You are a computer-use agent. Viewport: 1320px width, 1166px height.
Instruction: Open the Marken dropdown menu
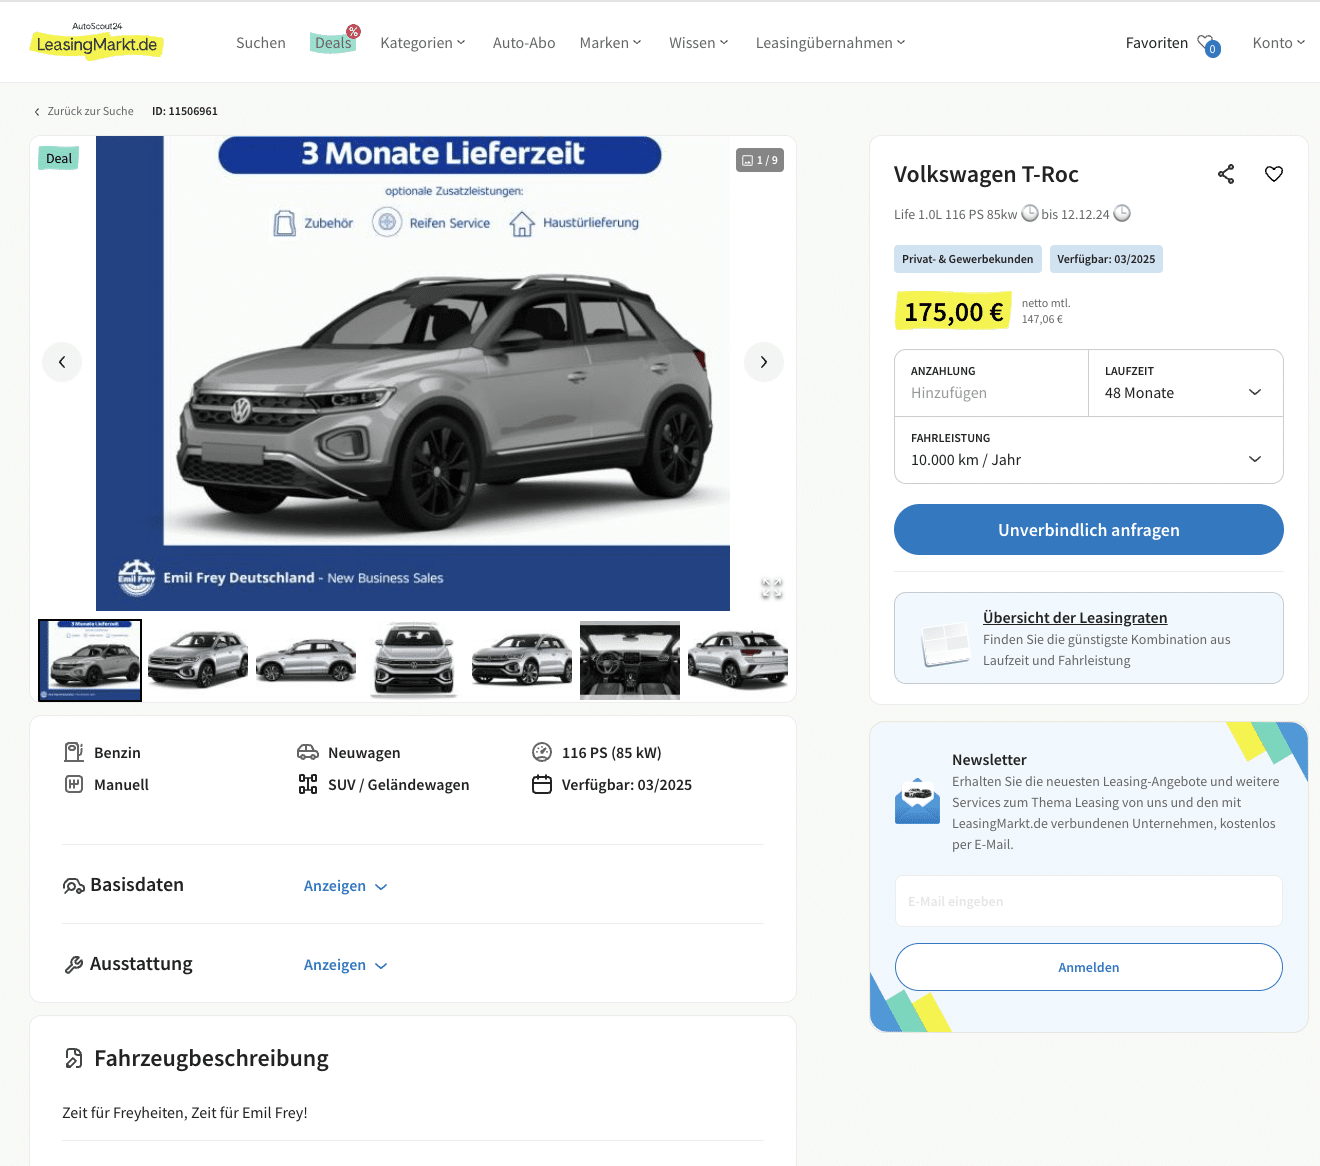coord(610,43)
